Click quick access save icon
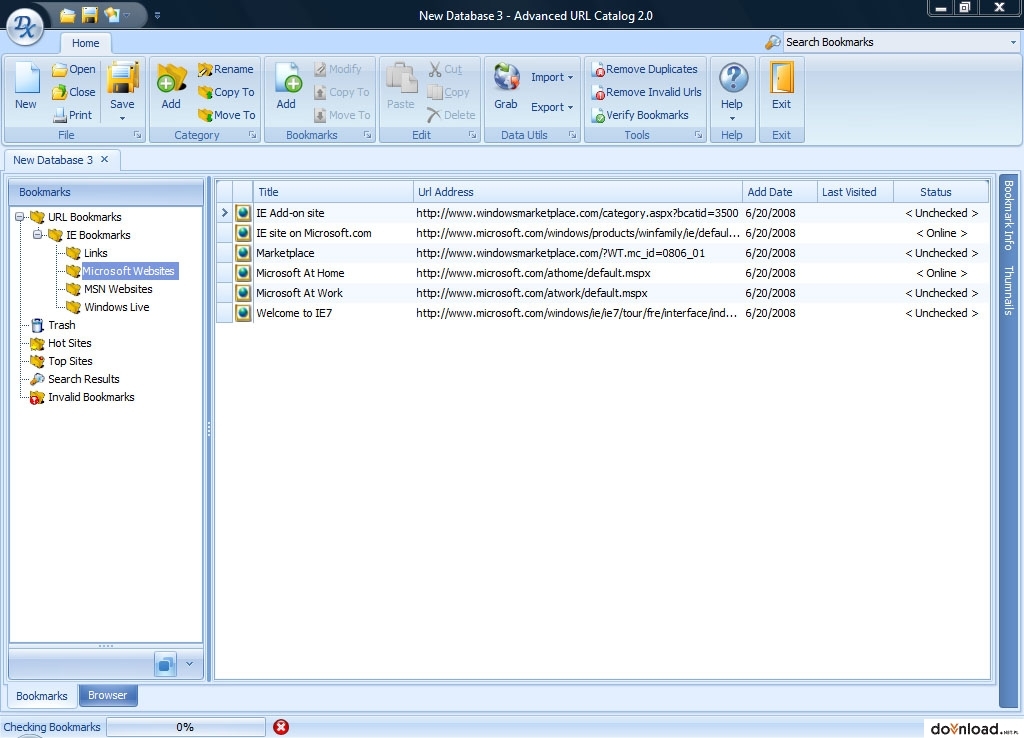 89,14
